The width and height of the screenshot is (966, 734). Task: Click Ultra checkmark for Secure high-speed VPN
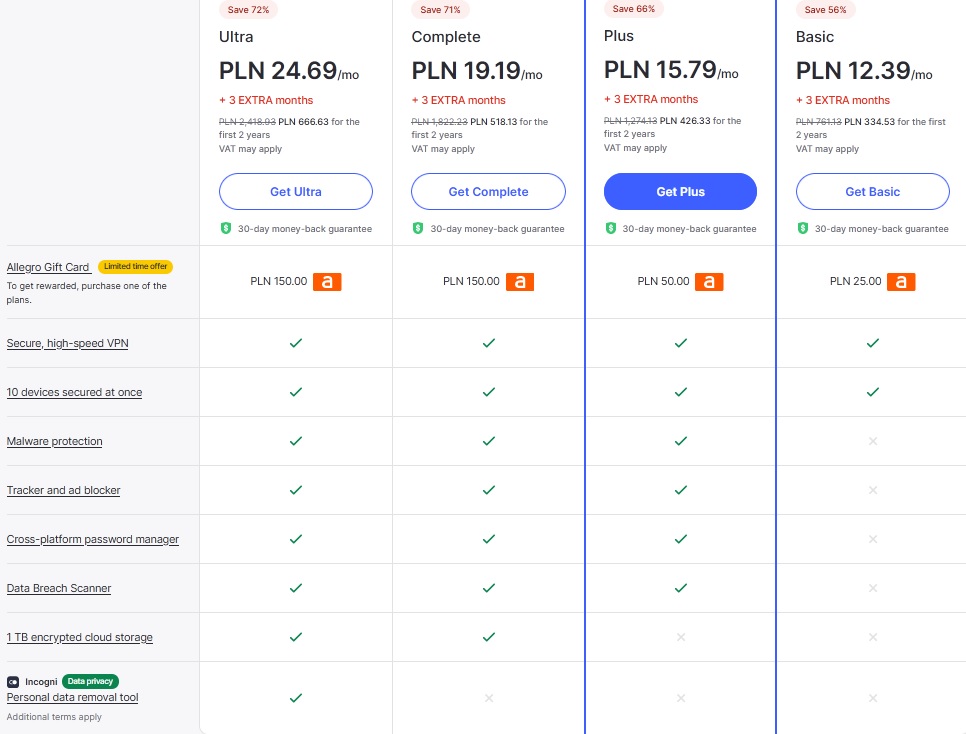point(296,343)
